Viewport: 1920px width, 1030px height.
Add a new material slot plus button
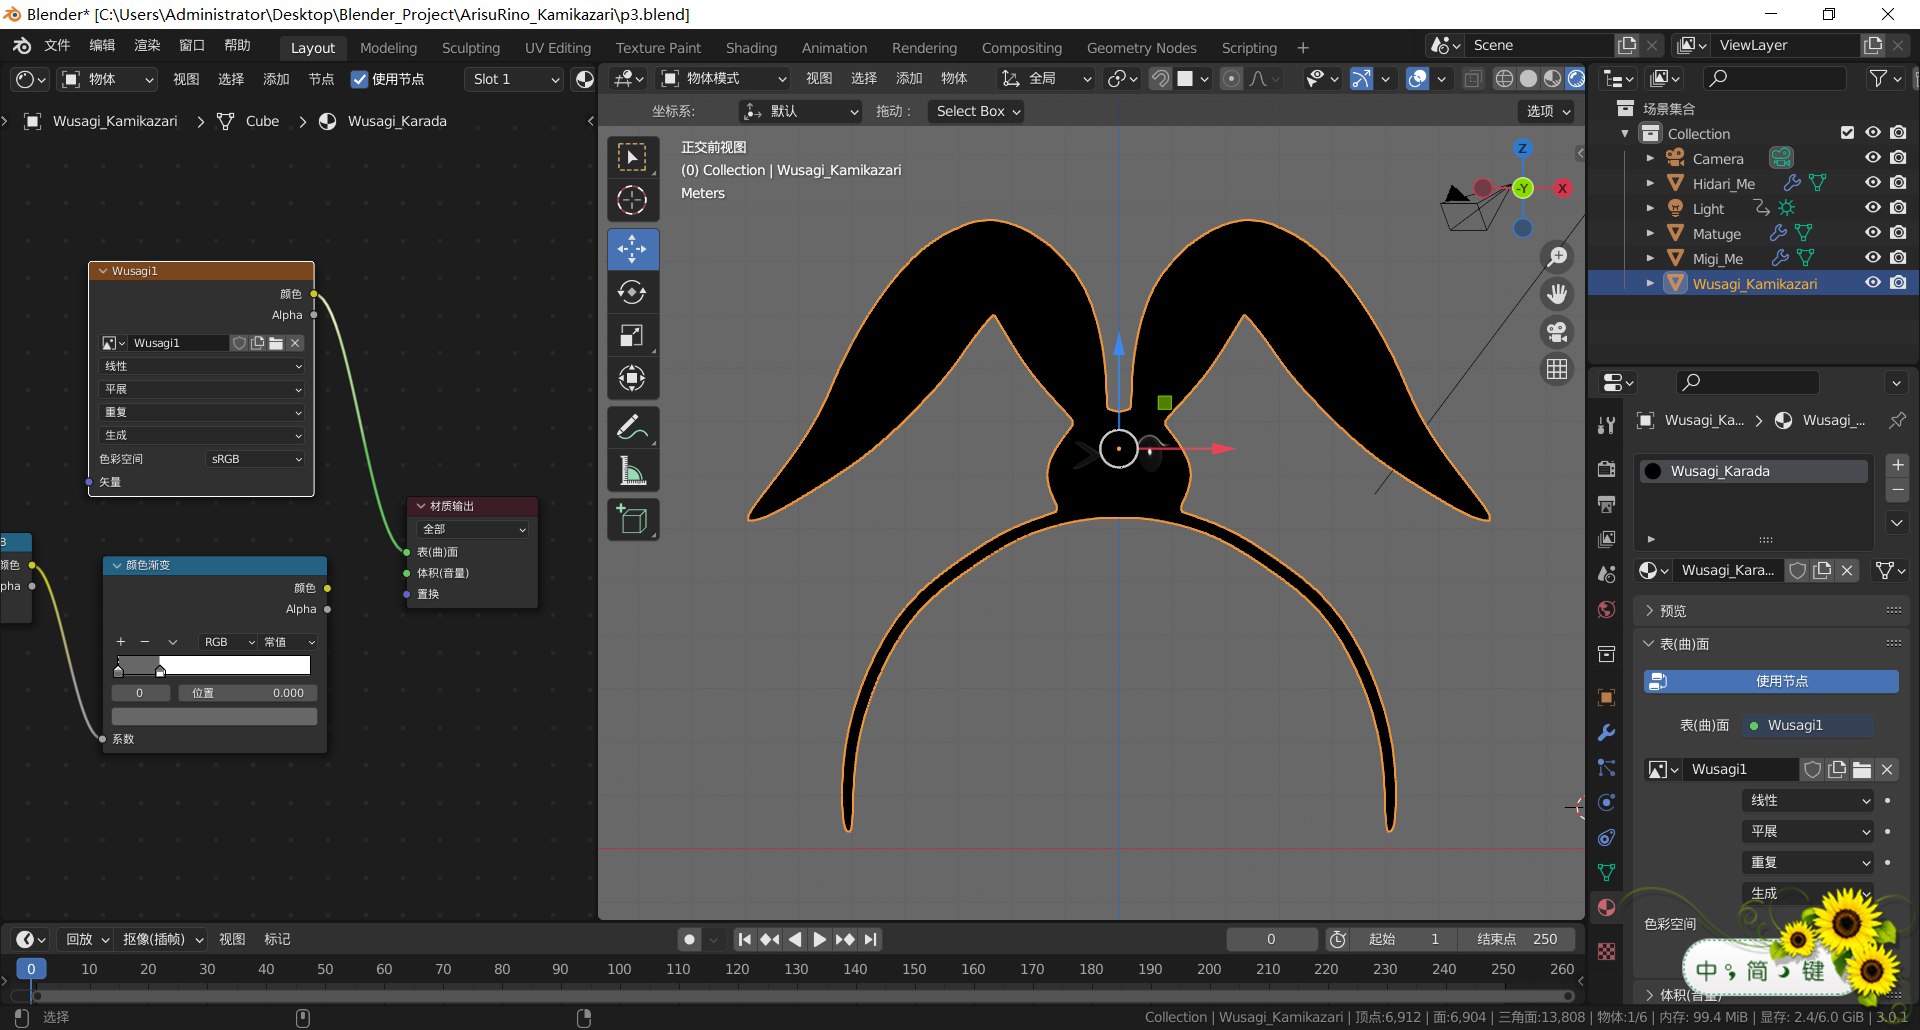click(x=1897, y=465)
